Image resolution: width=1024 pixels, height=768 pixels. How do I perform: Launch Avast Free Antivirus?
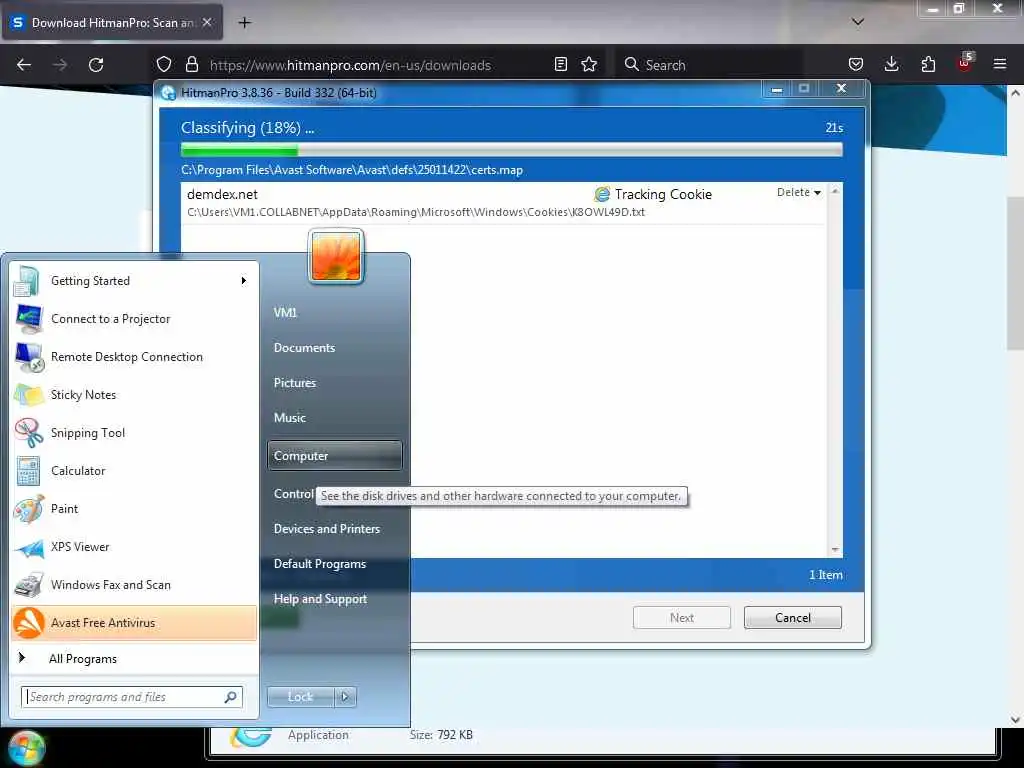pyautogui.click(x=134, y=622)
